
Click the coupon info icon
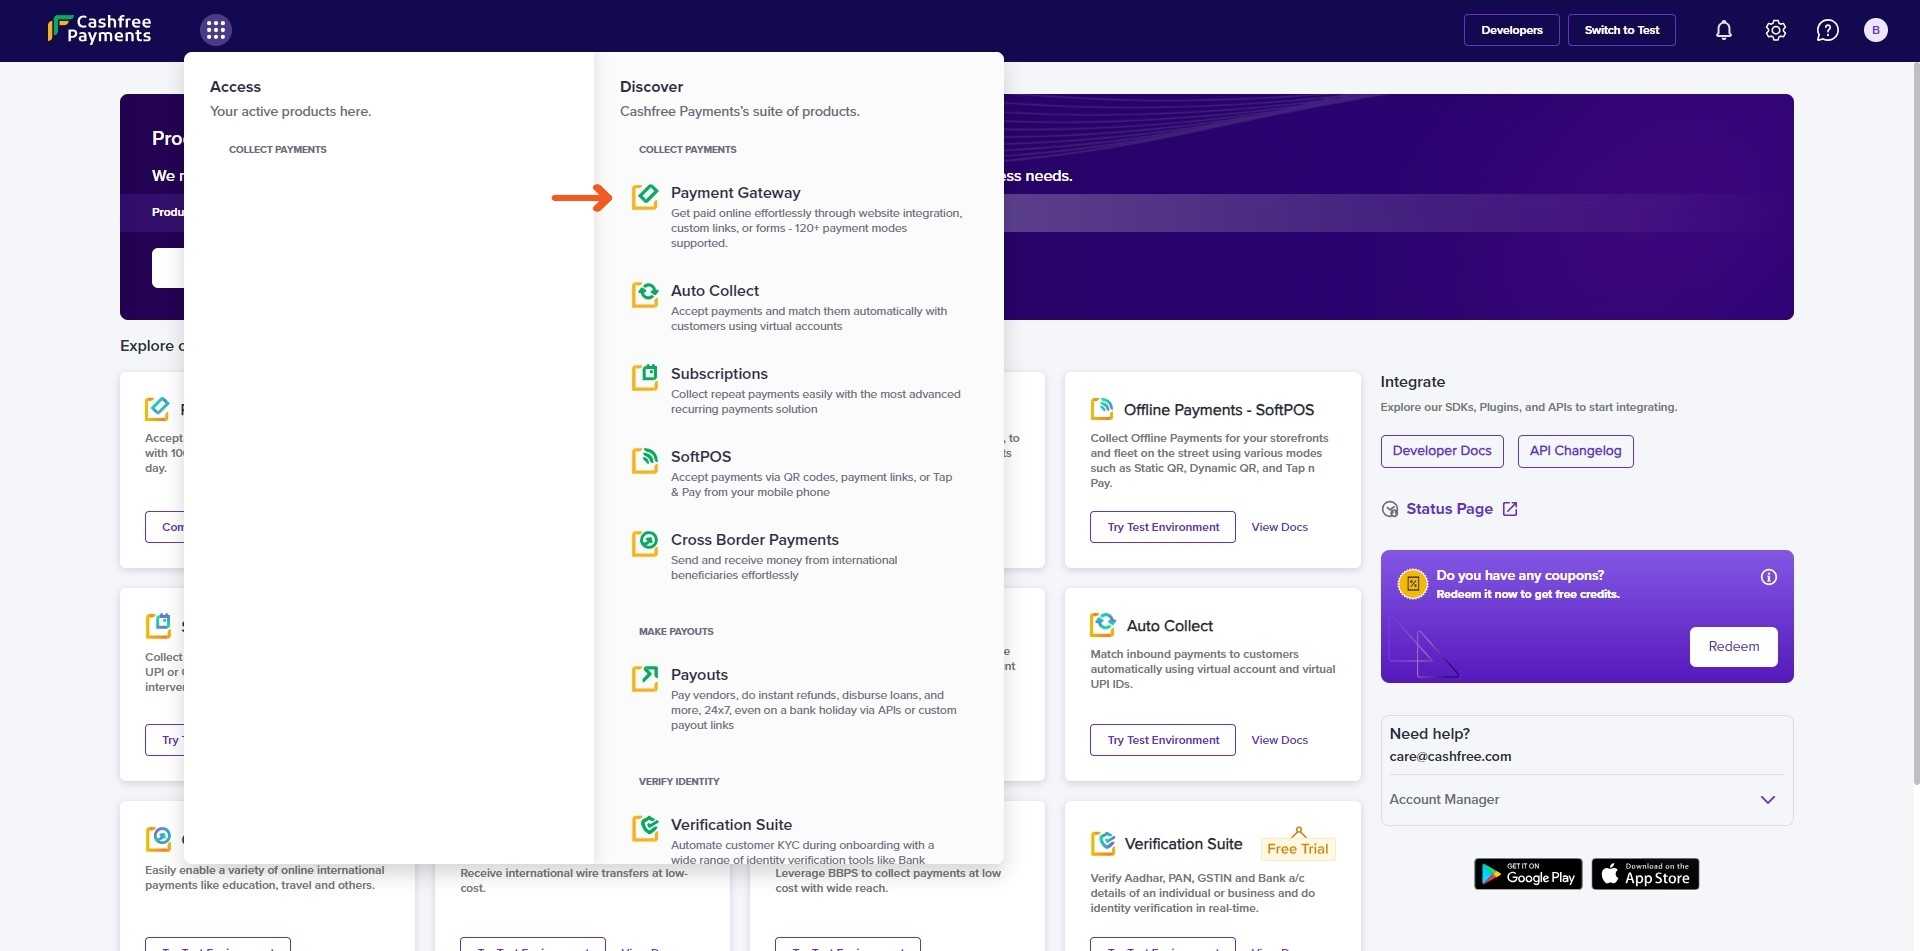[x=1768, y=577]
